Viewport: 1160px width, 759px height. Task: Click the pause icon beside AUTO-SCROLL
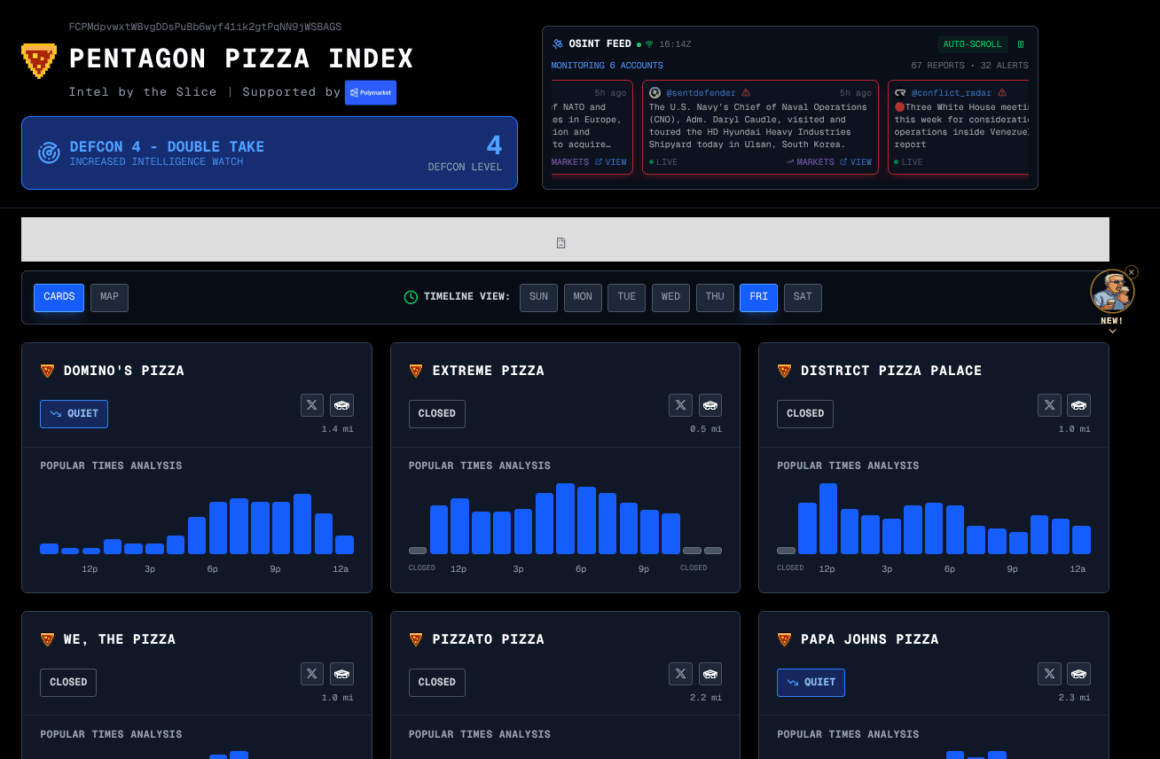pyautogui.click(x=1021, y=43)
